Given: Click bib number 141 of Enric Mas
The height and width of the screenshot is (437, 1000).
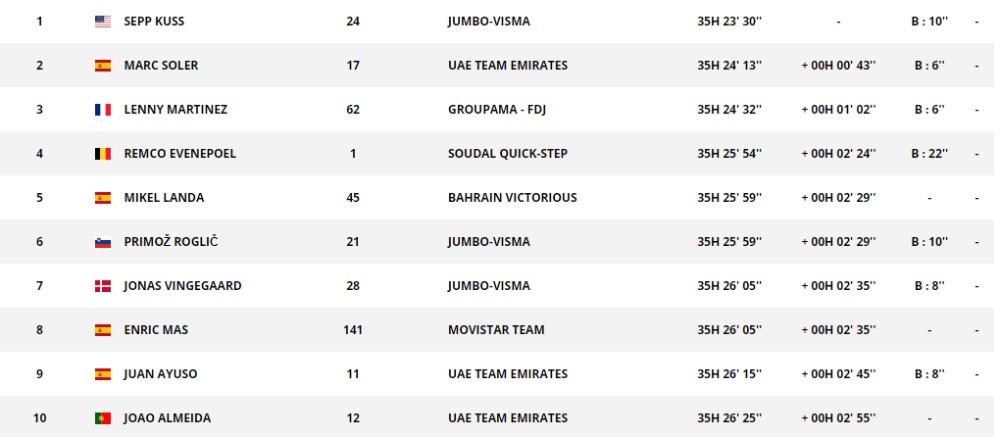Looking at the screenshot, I should [353, 330].
